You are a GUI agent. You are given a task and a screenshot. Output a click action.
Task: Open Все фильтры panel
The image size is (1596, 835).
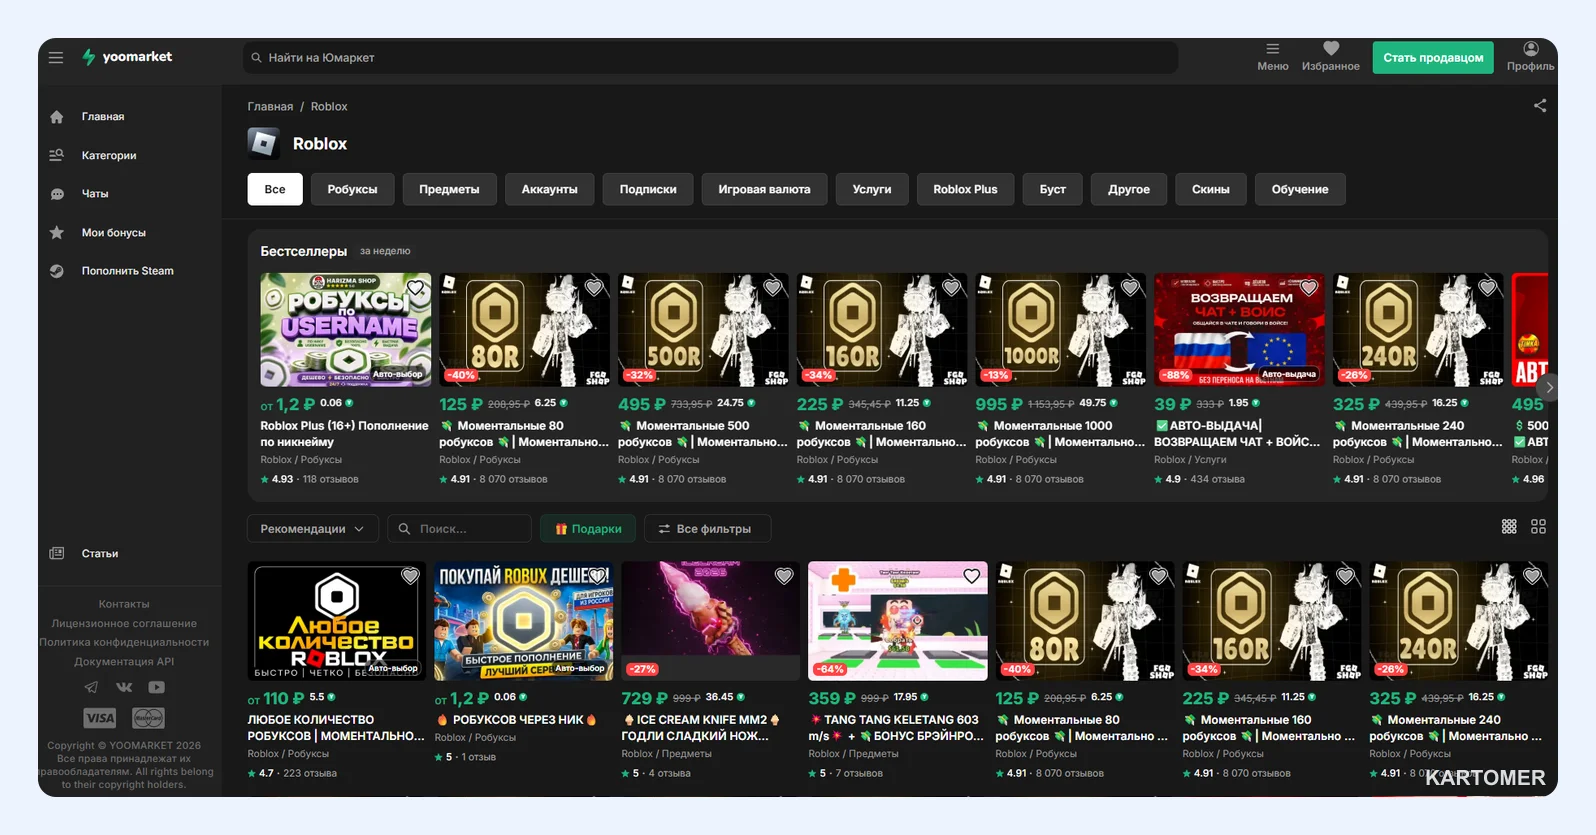point(708,529)
